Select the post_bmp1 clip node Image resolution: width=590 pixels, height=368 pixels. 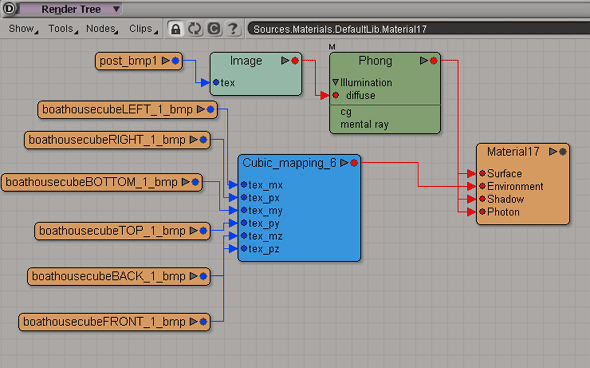(138, 61)
